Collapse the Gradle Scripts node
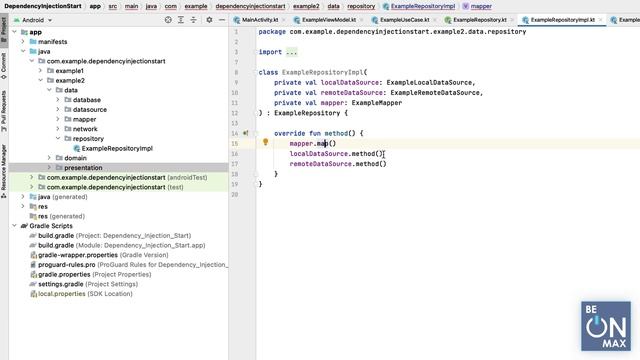The height and width of the screenshot is (360, 640). (14, 226)
